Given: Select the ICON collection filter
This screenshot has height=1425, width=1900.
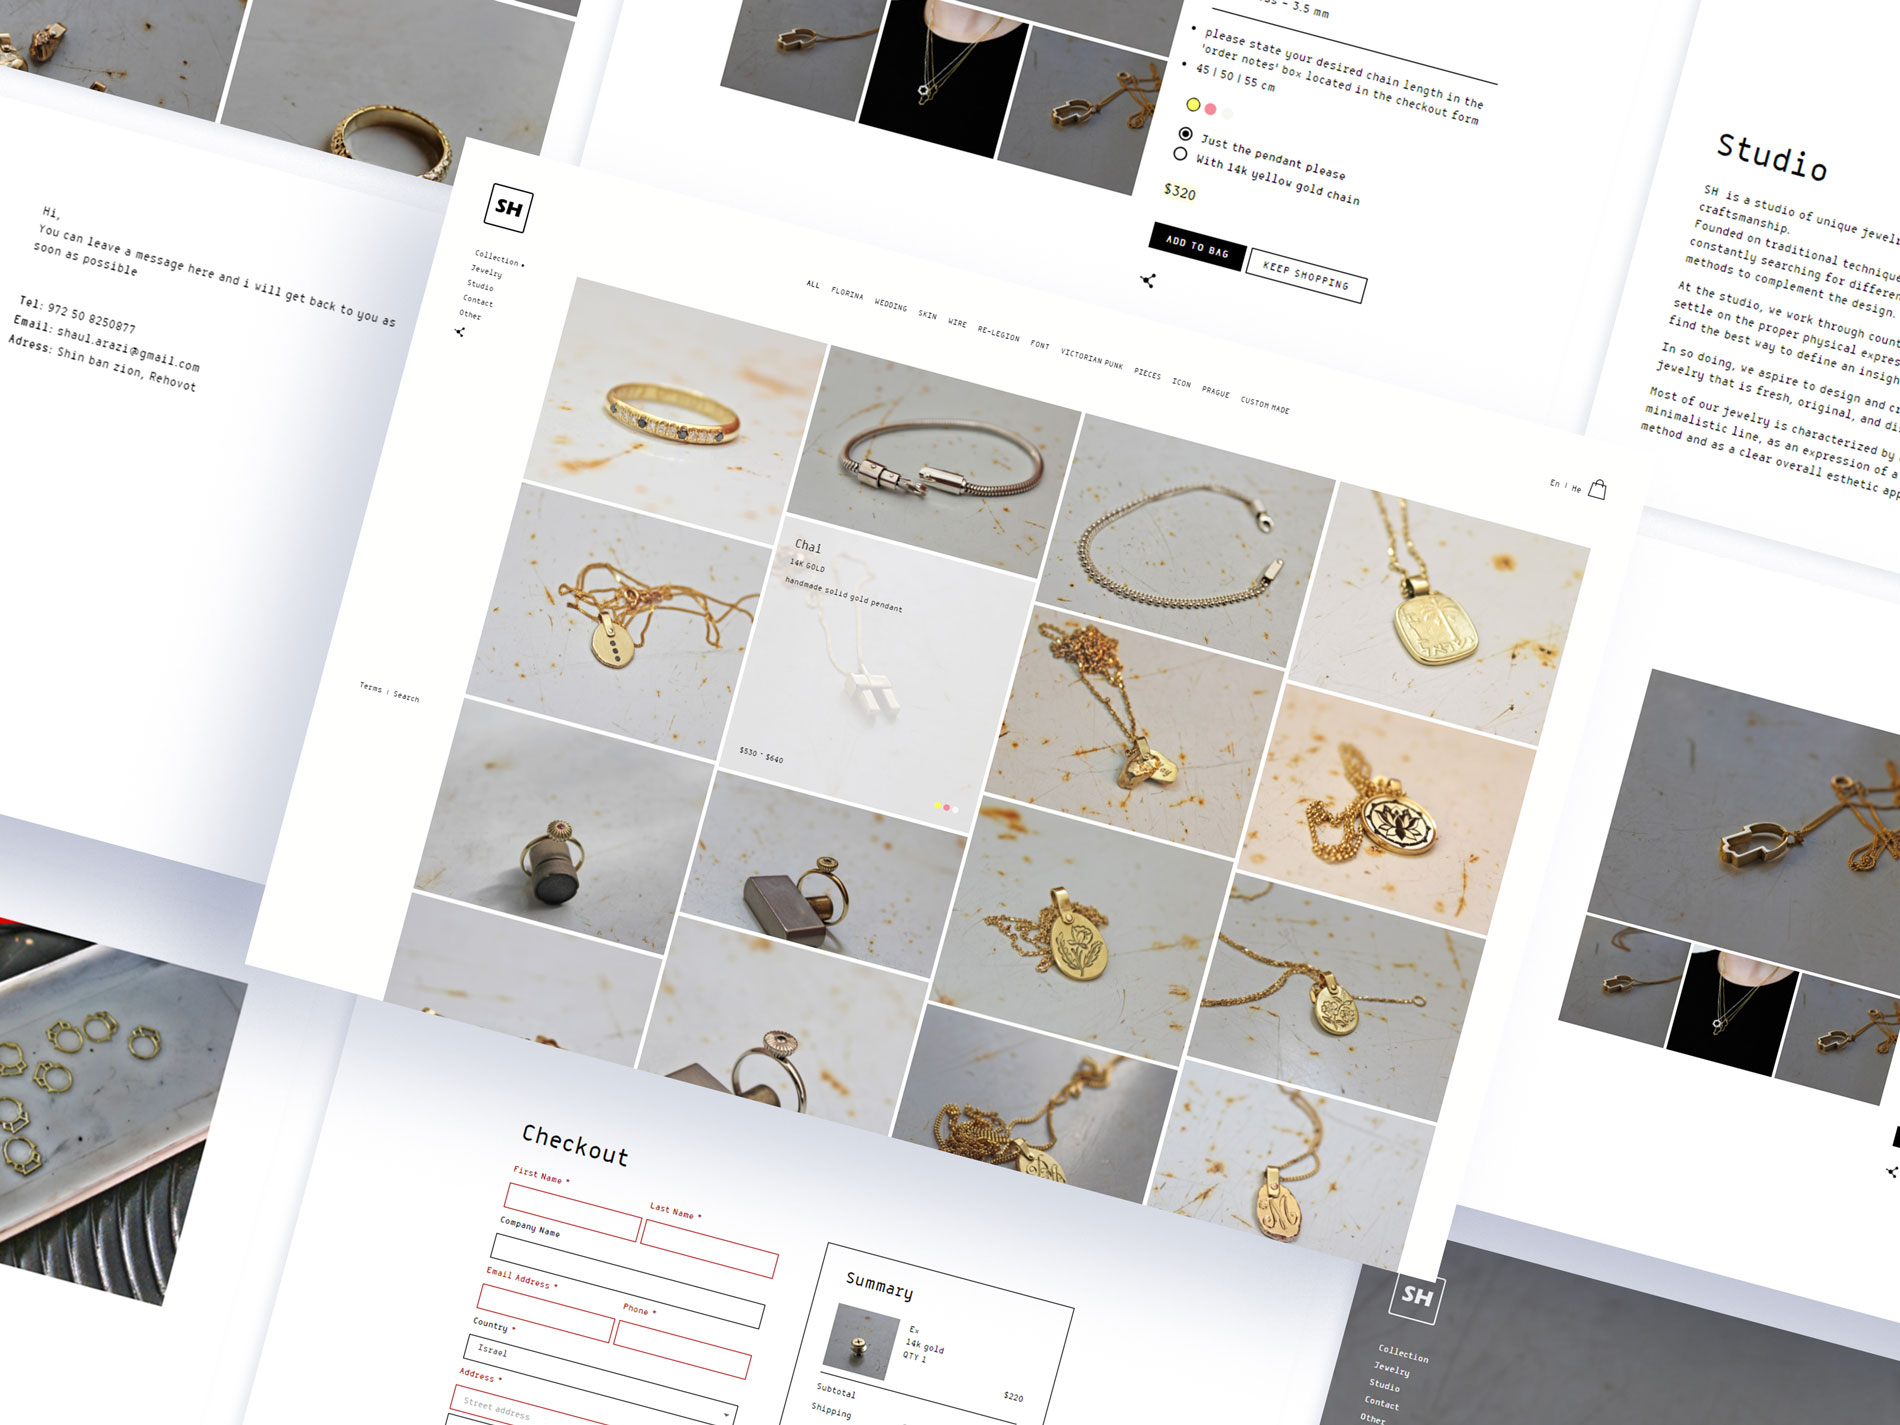Looking at the screenshot, I should pos(1182,383).
